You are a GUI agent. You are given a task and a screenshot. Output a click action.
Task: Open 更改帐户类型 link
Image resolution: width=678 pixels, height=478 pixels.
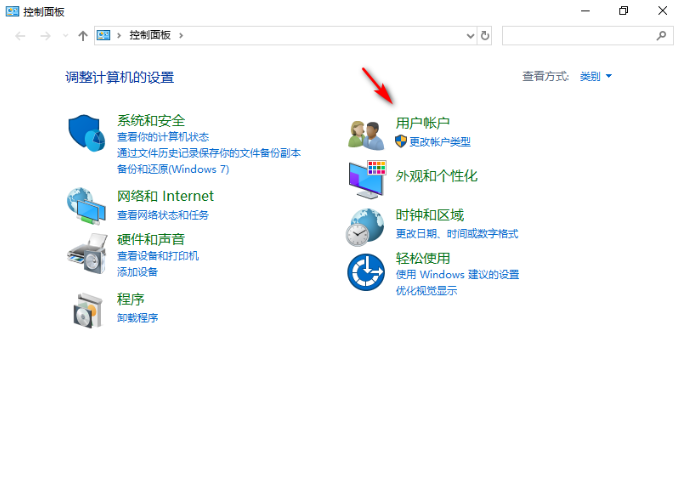click(x=439, y=142)
